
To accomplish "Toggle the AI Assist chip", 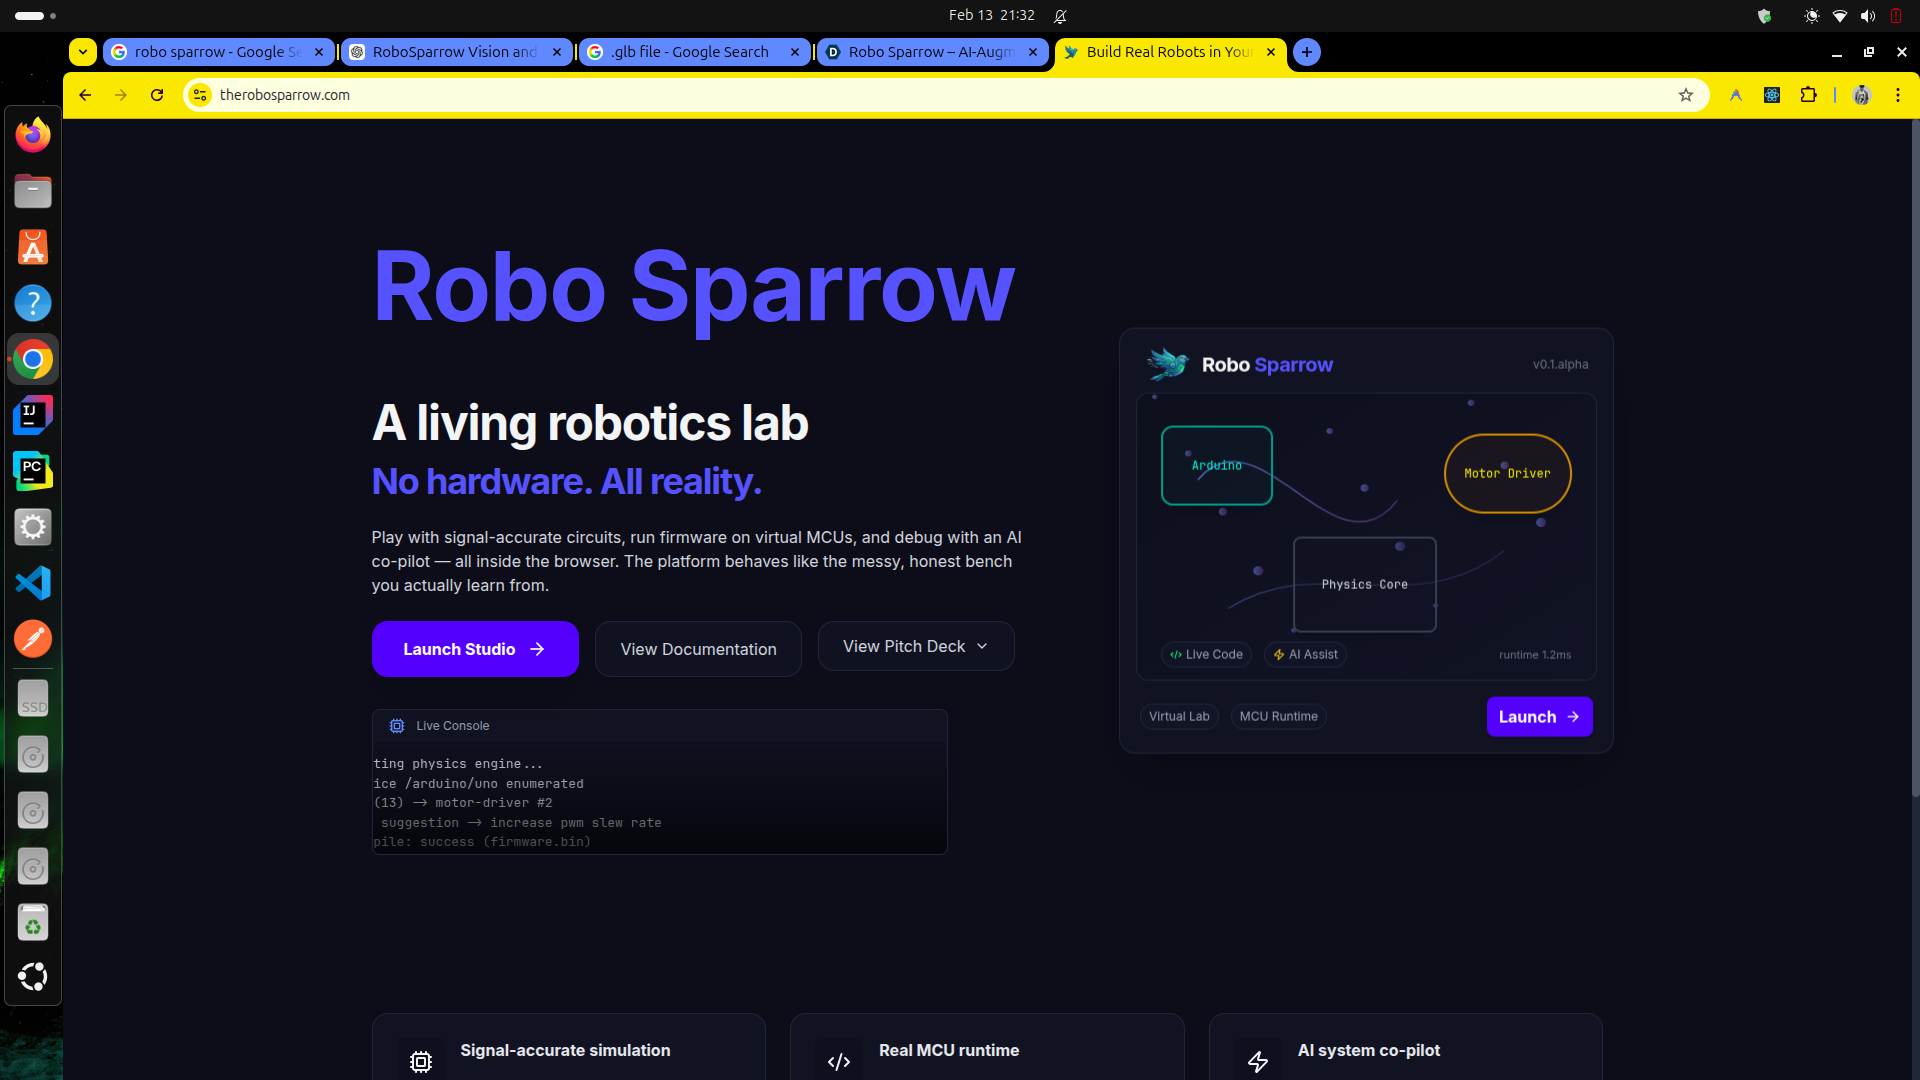I will point(1305,654).
